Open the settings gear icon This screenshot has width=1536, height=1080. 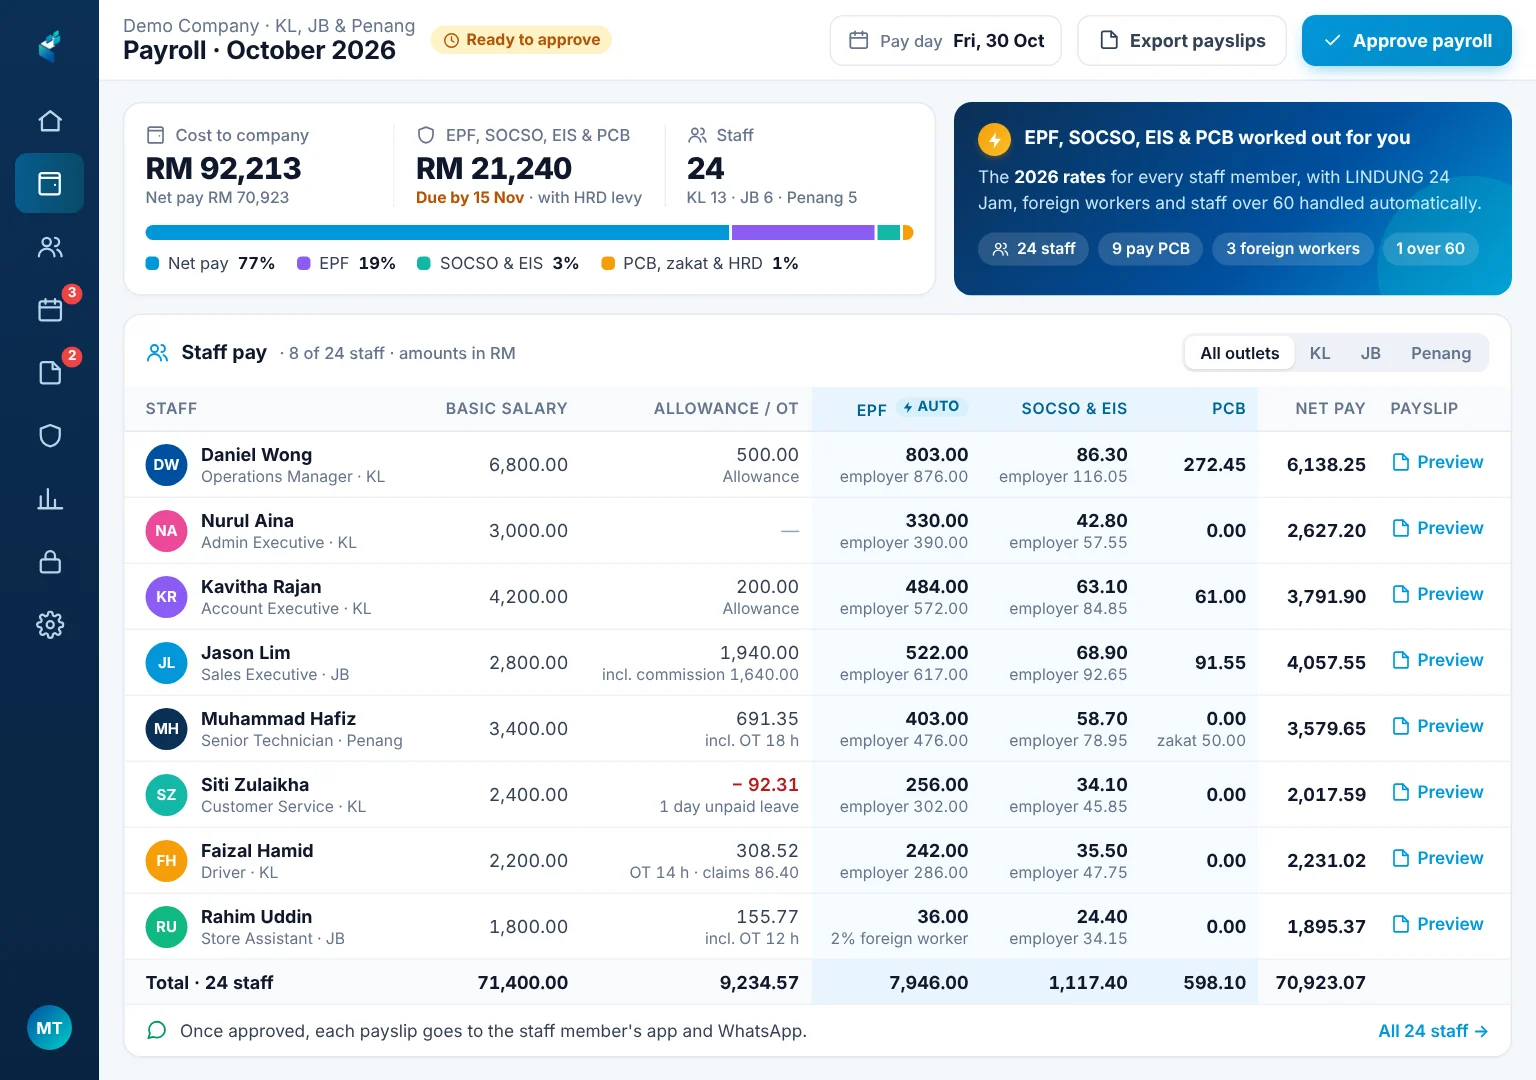click(50, 624)
